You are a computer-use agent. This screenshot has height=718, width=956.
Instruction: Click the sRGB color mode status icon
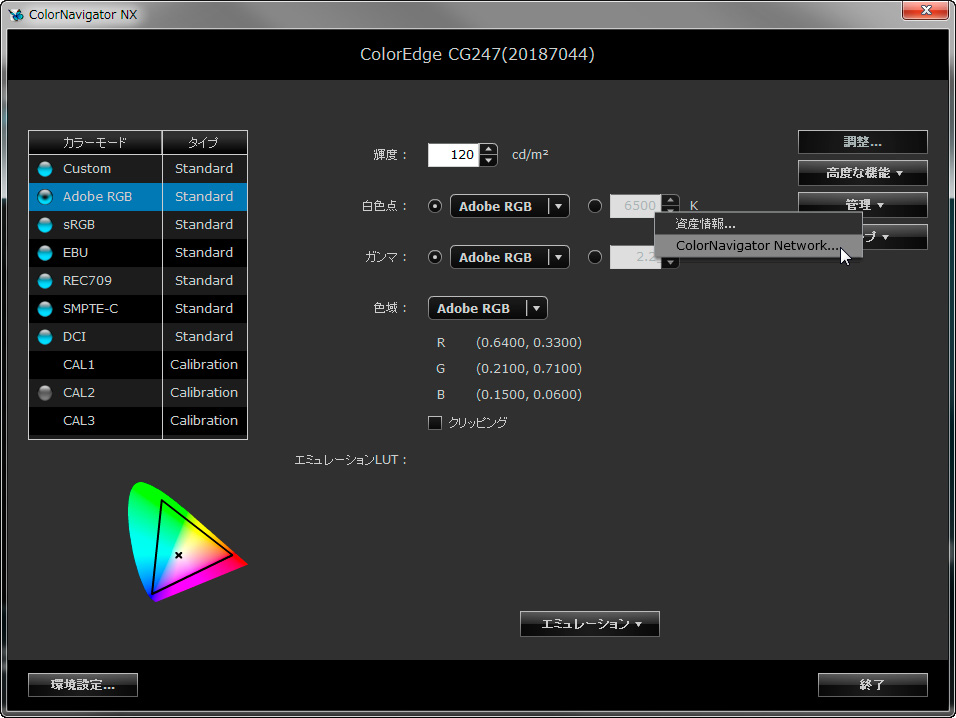tap(45, 225)
